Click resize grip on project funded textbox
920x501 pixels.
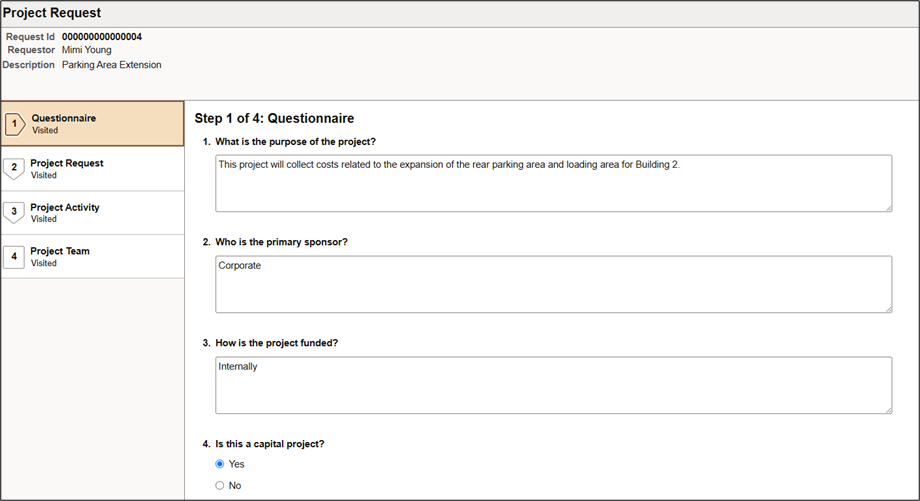click(x=887, y=409)
